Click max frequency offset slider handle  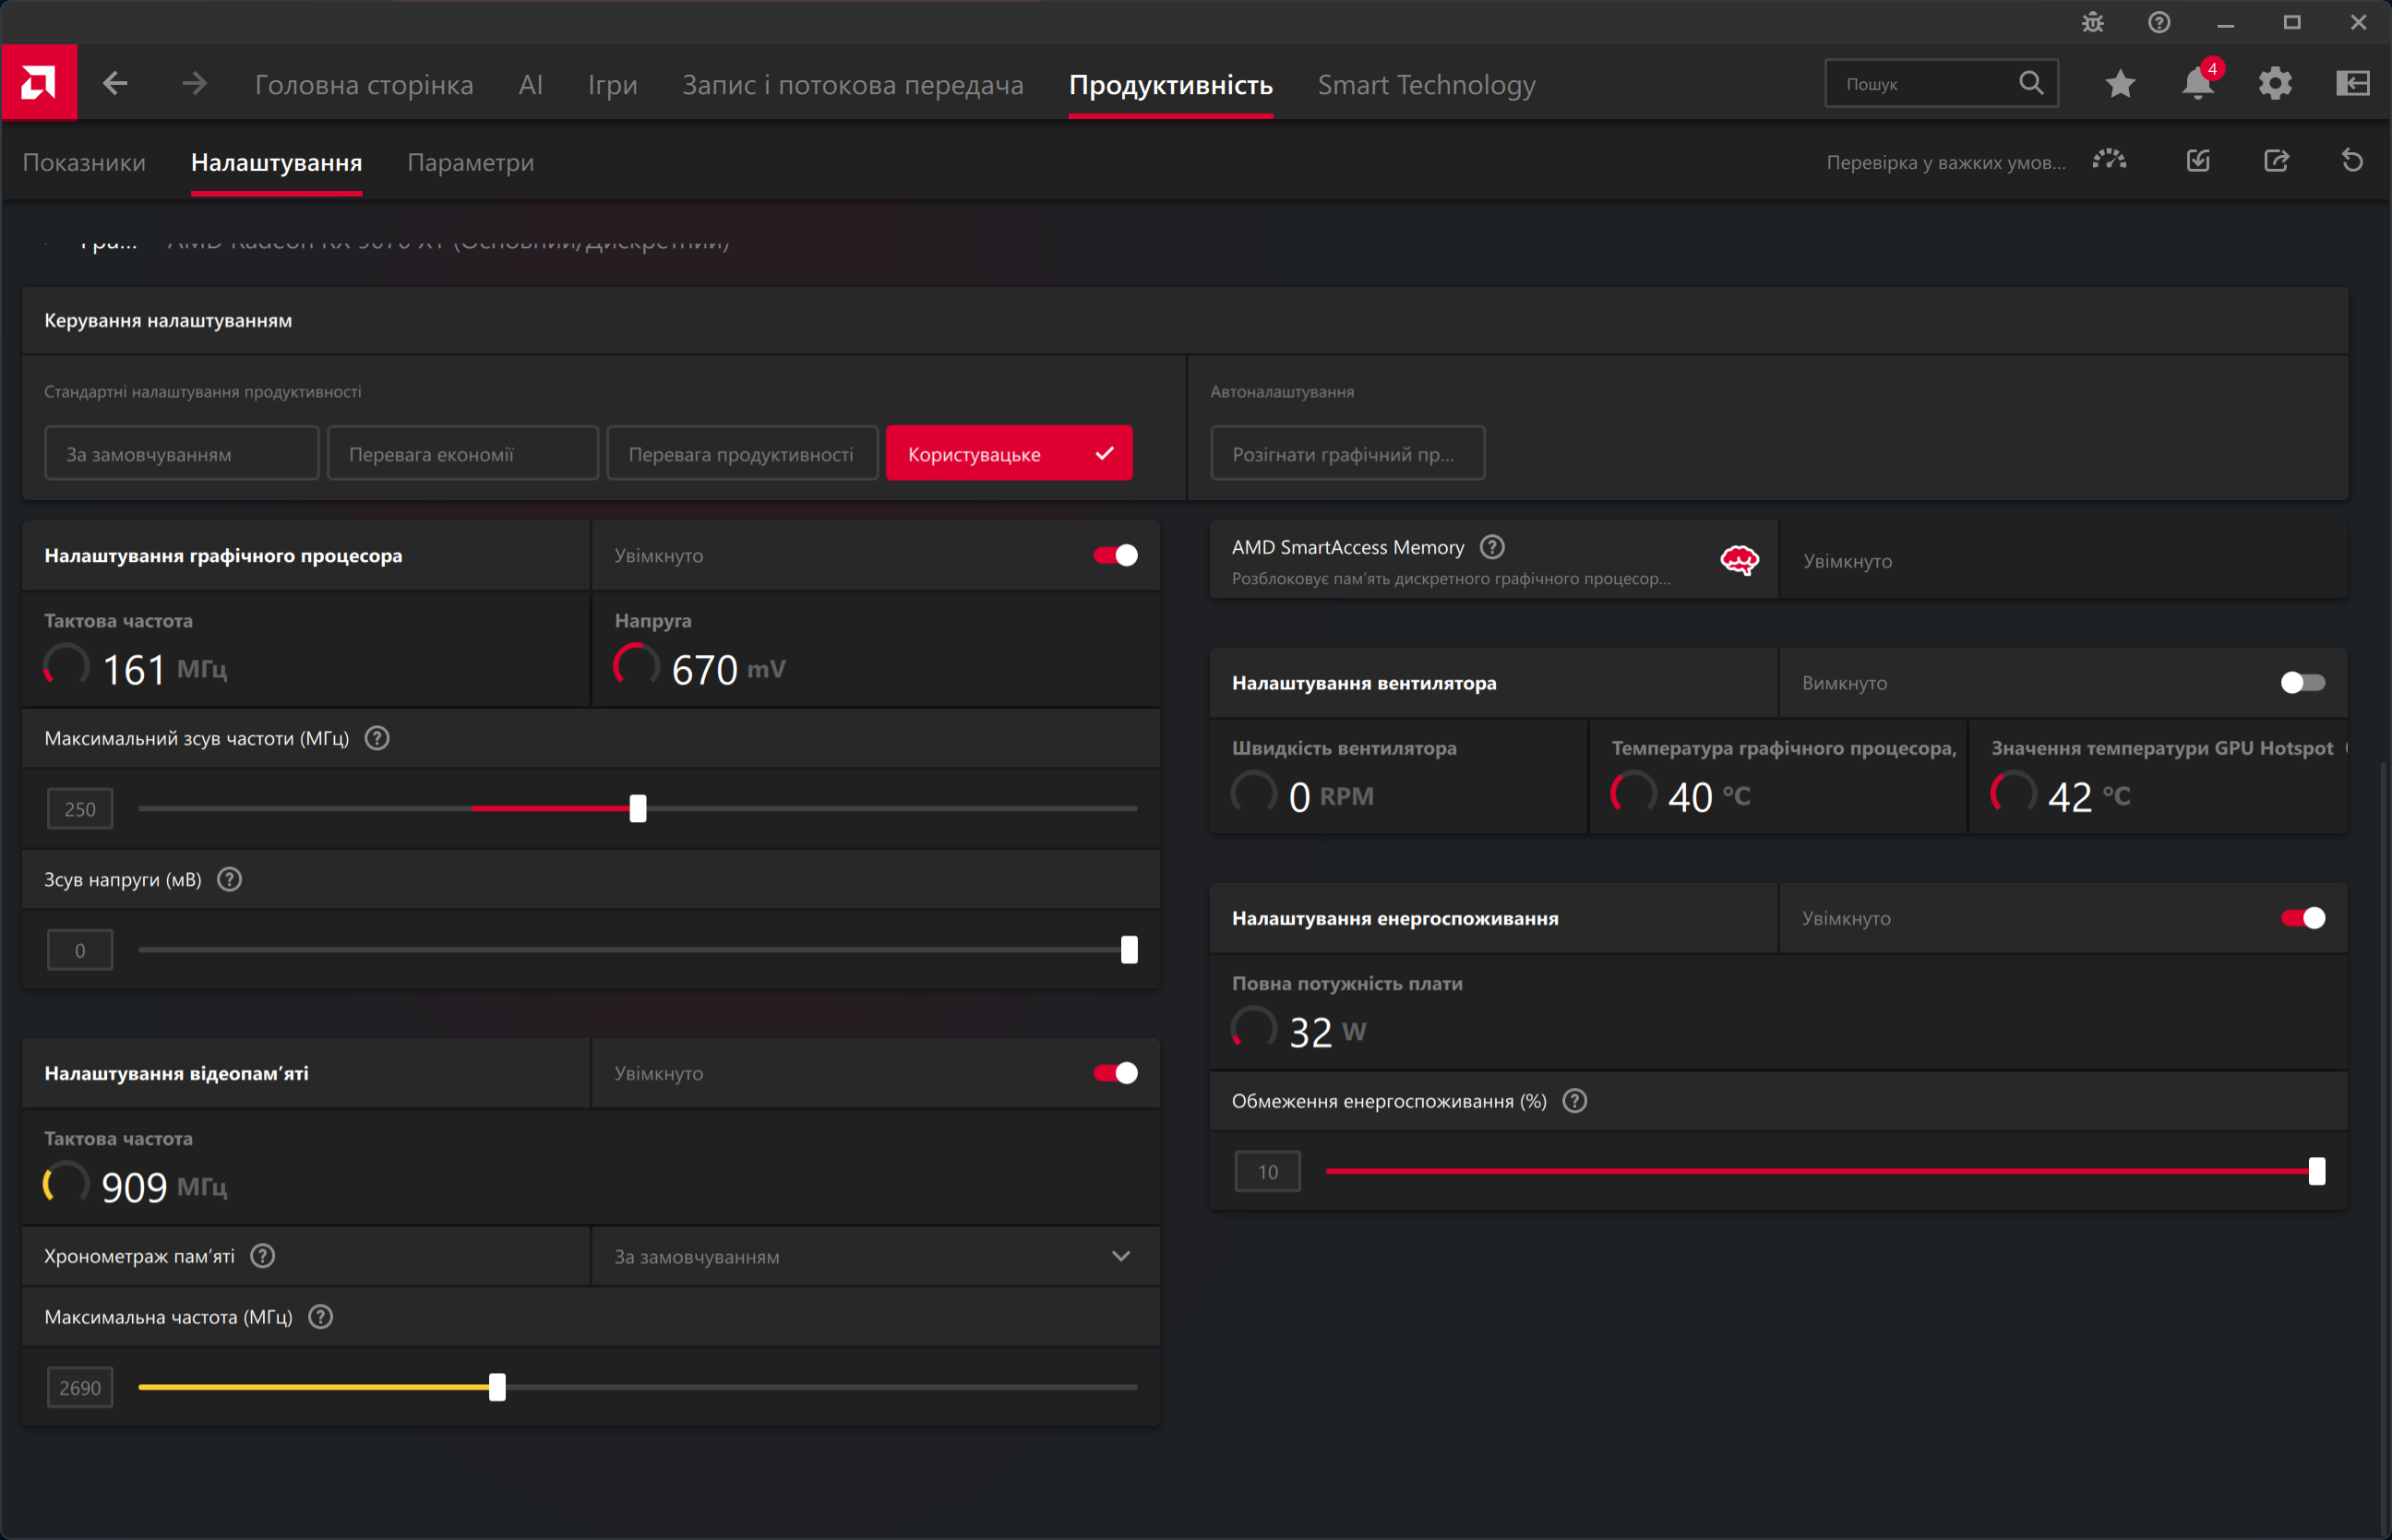pyautogui.click(x=638, y=808)
